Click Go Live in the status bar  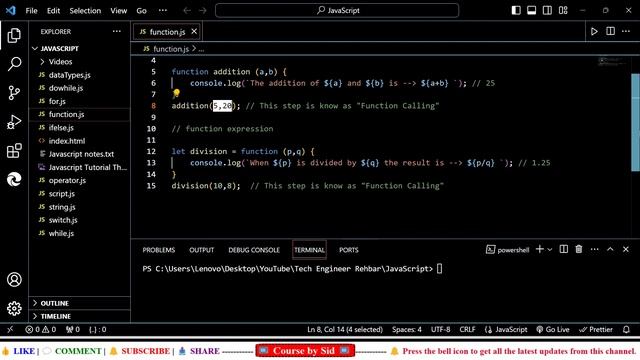[x=553, y=329]
